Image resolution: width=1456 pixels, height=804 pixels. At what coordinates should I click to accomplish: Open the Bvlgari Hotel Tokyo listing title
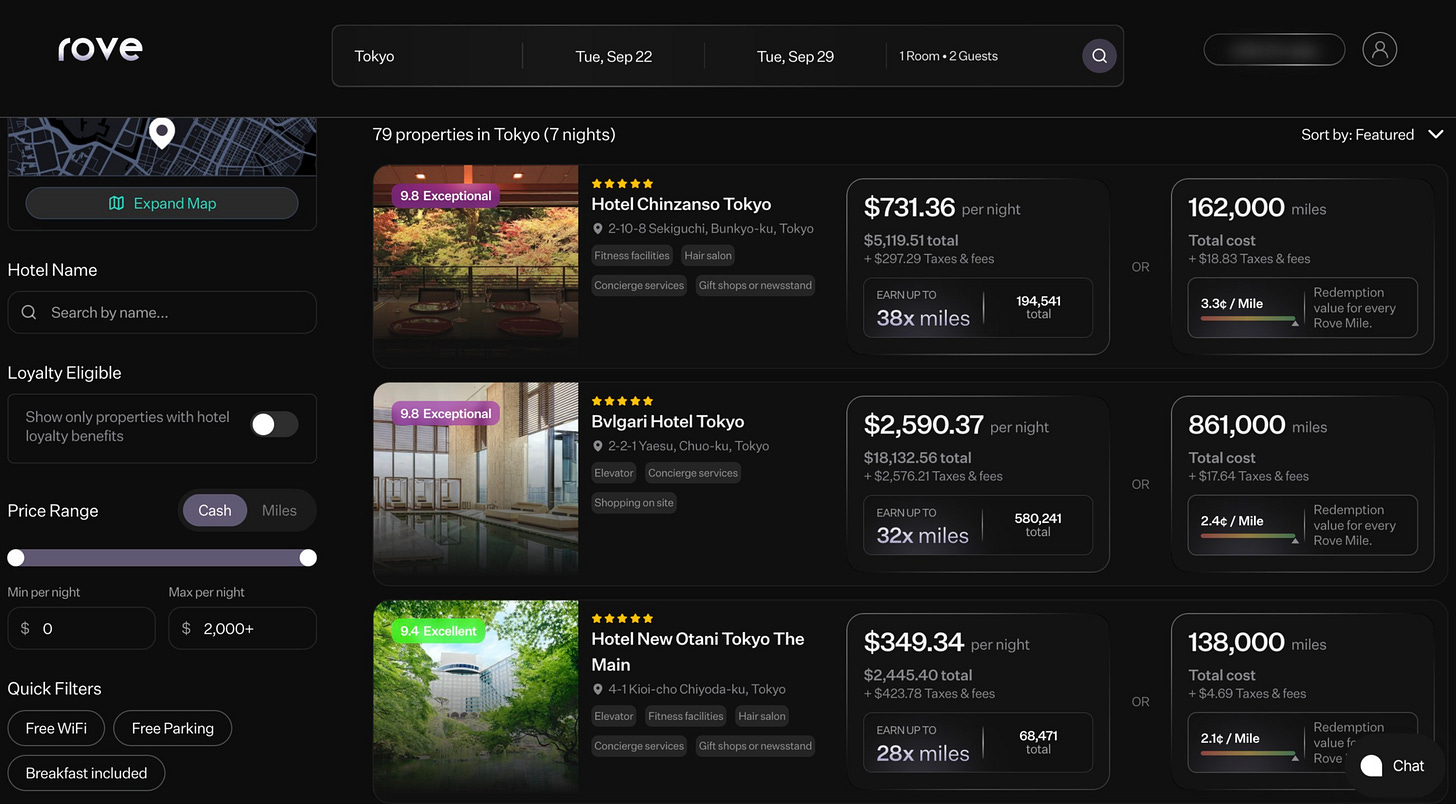coord(668,422)
